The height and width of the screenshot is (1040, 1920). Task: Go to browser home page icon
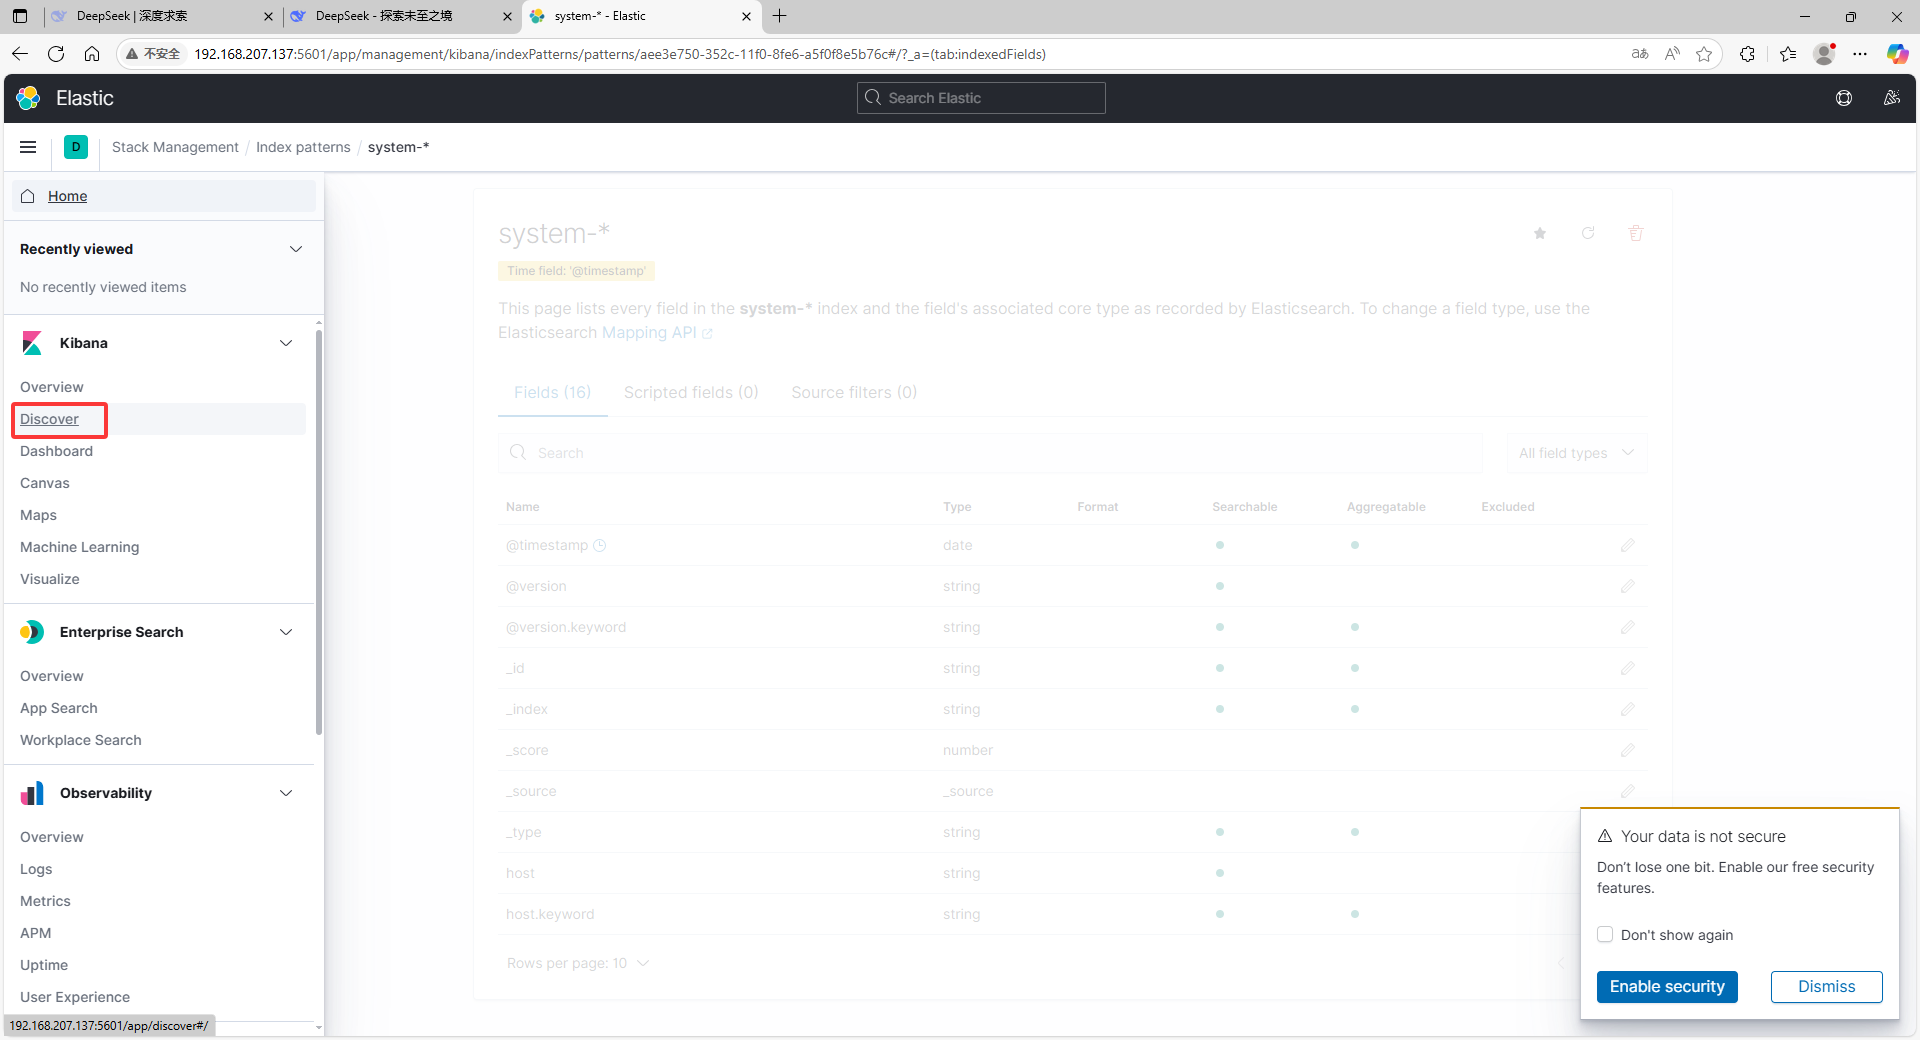(x=92, y=54)
